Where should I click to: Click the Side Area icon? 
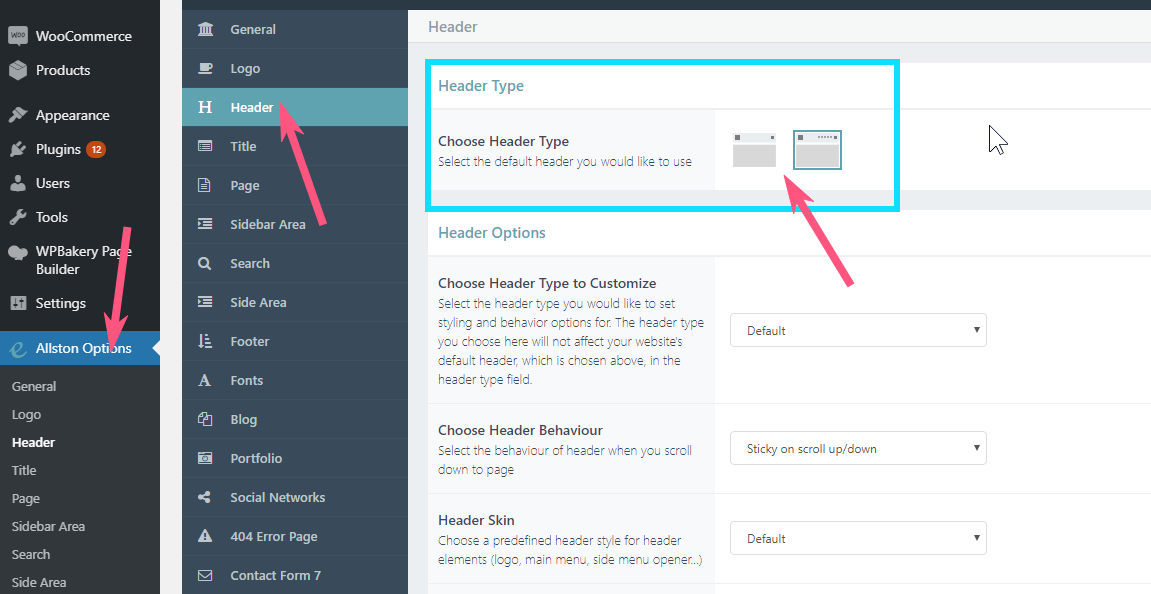[x=206, y=302]
